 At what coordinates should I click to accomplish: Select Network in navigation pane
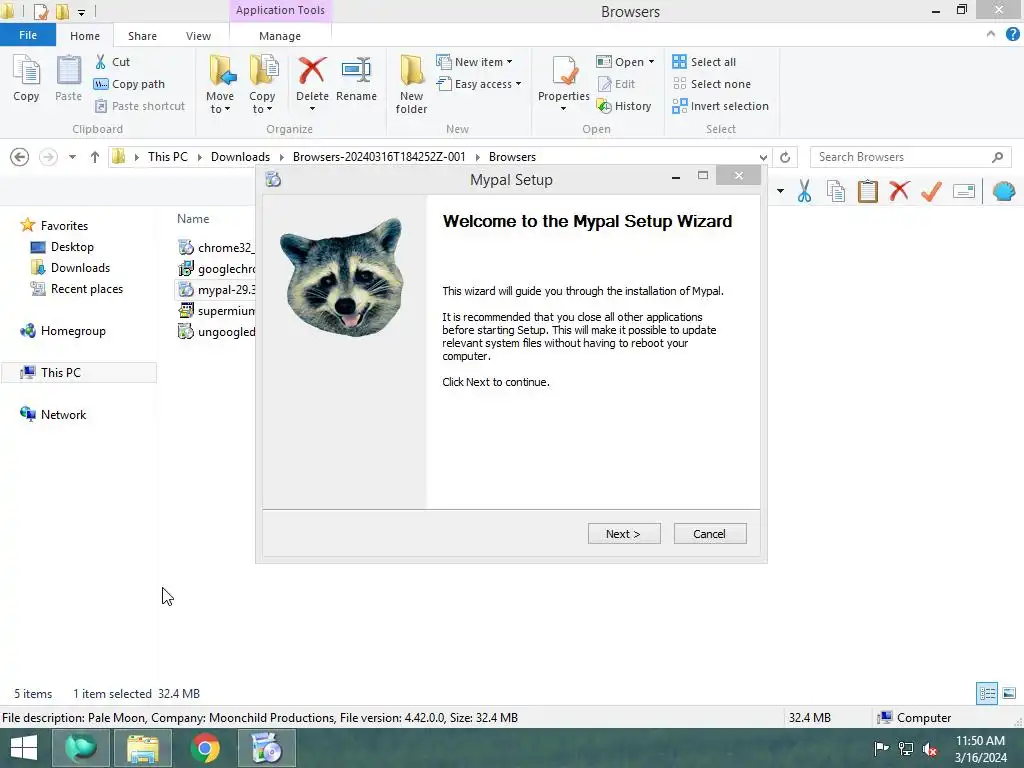click(53, 415)
